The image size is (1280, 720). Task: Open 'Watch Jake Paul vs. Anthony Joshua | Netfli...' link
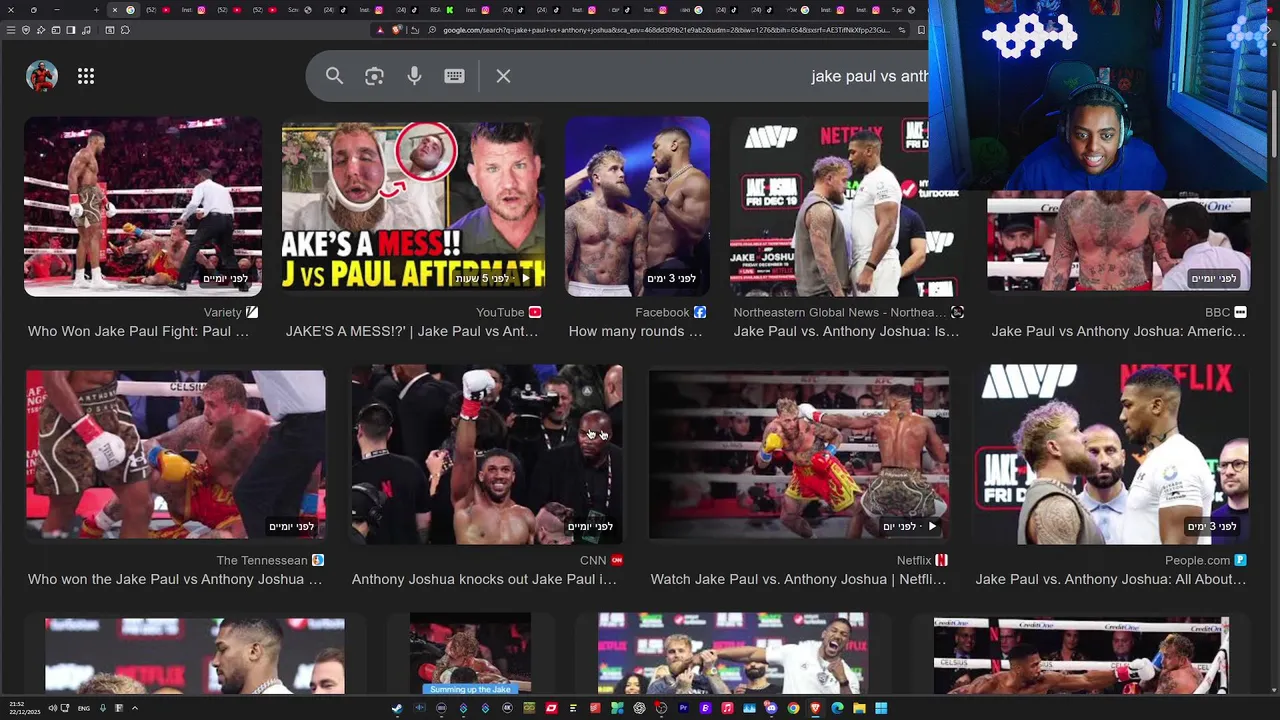(x=798, y=579)
